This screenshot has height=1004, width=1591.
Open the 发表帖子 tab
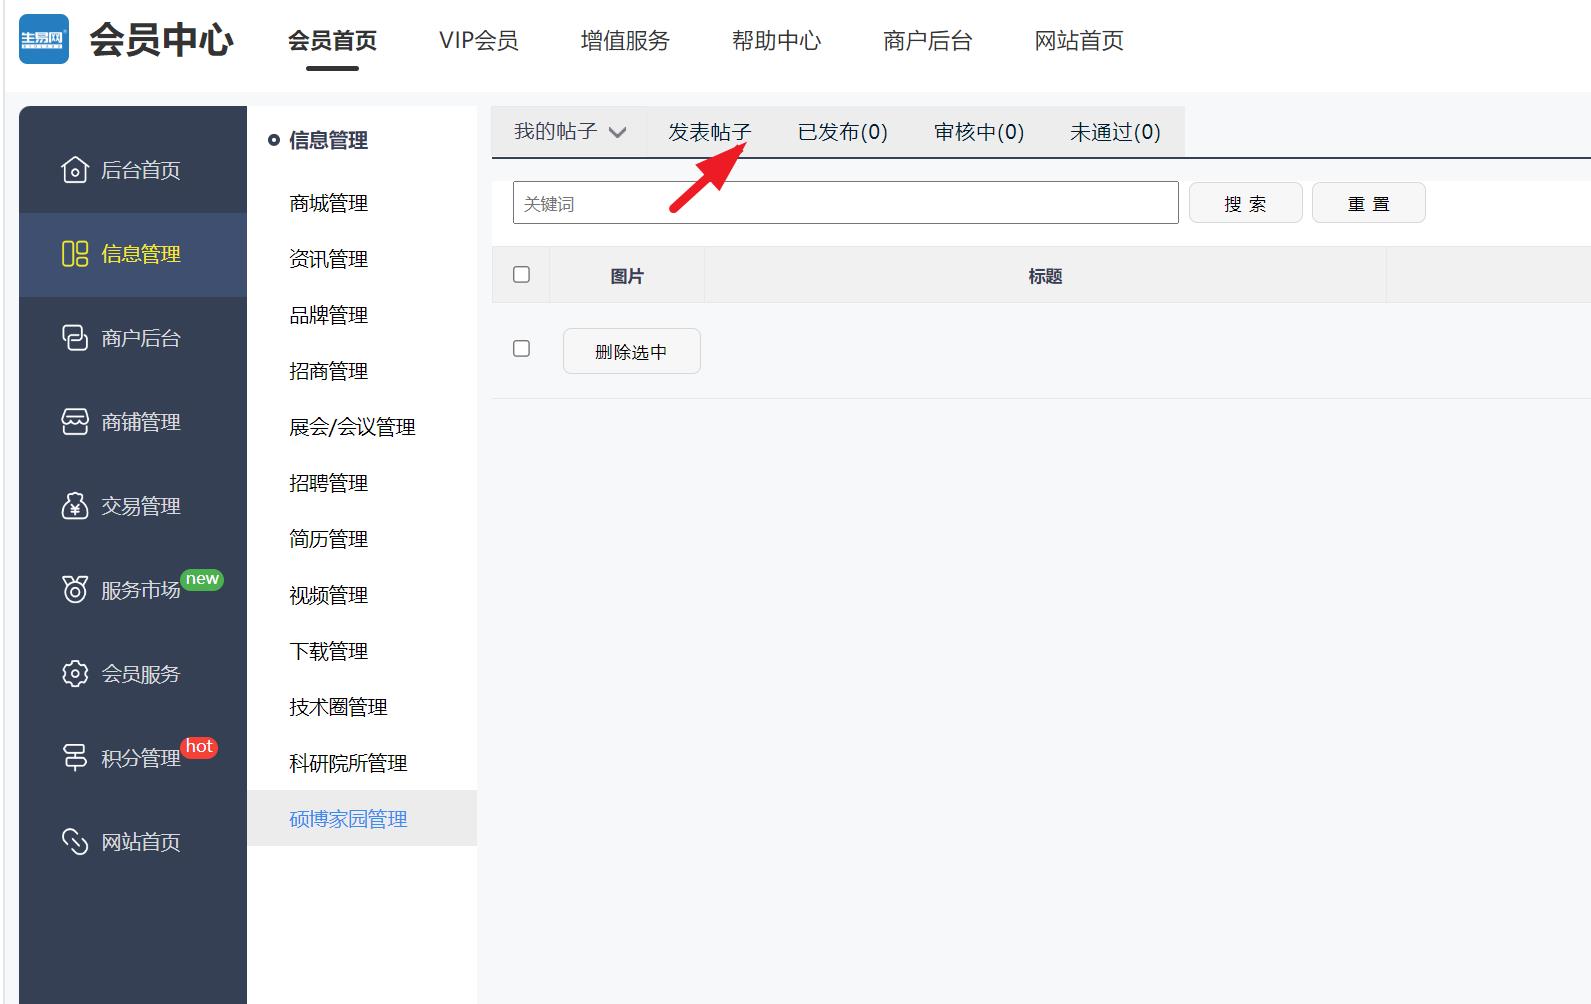pos(709,132)
